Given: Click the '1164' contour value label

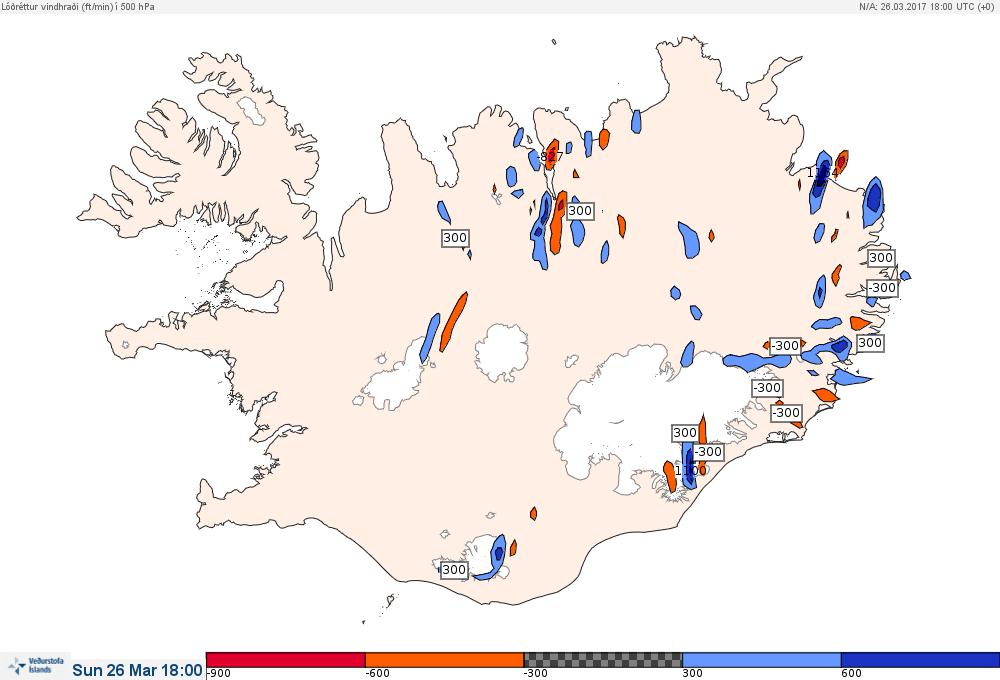Looking at the screenshot, I should click(x=822, y=172).
